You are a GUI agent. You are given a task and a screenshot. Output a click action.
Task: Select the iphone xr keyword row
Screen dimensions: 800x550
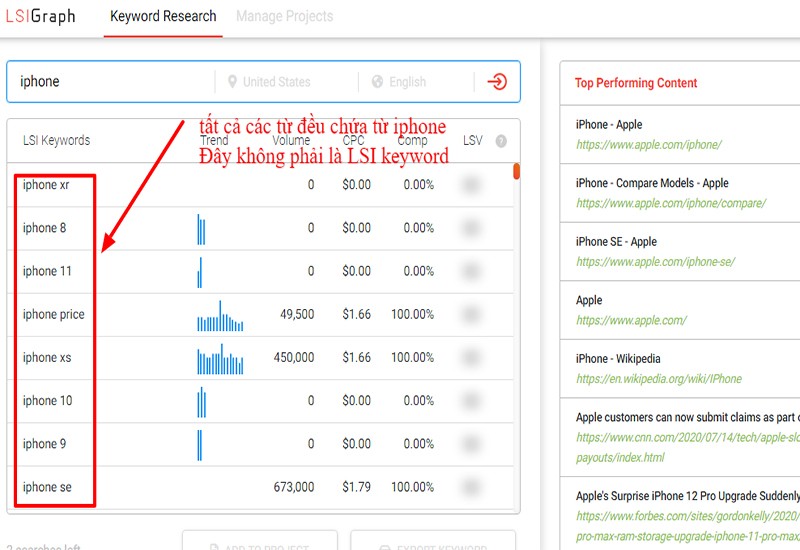pos(260,185)
